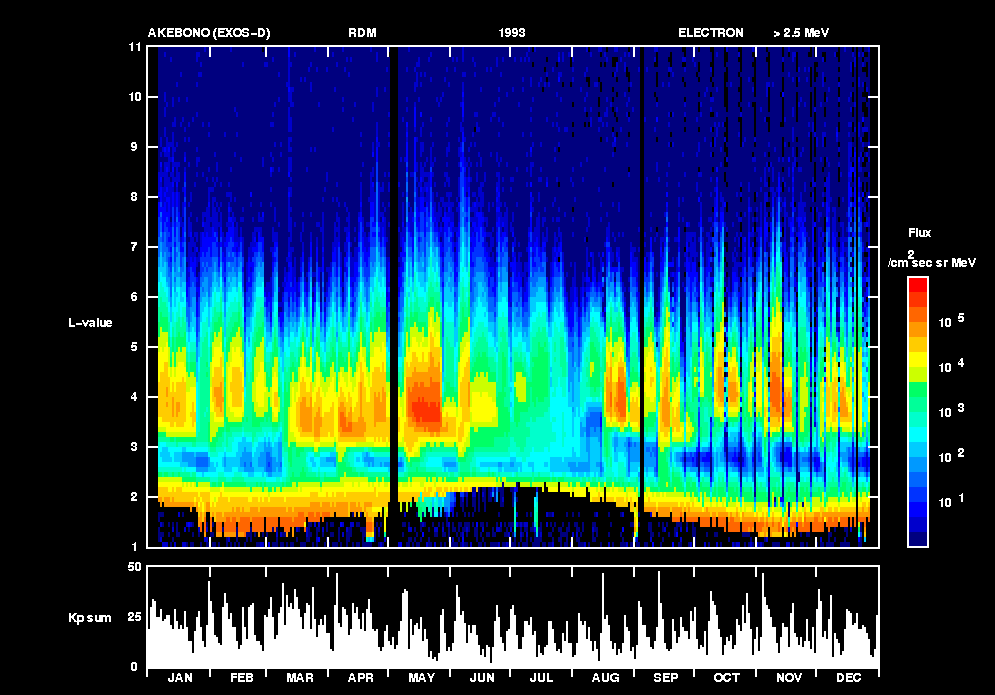The image size is (995, 695).
Task: Click the 11 tick on the L-value axis
Action: [x=135, y=47]
